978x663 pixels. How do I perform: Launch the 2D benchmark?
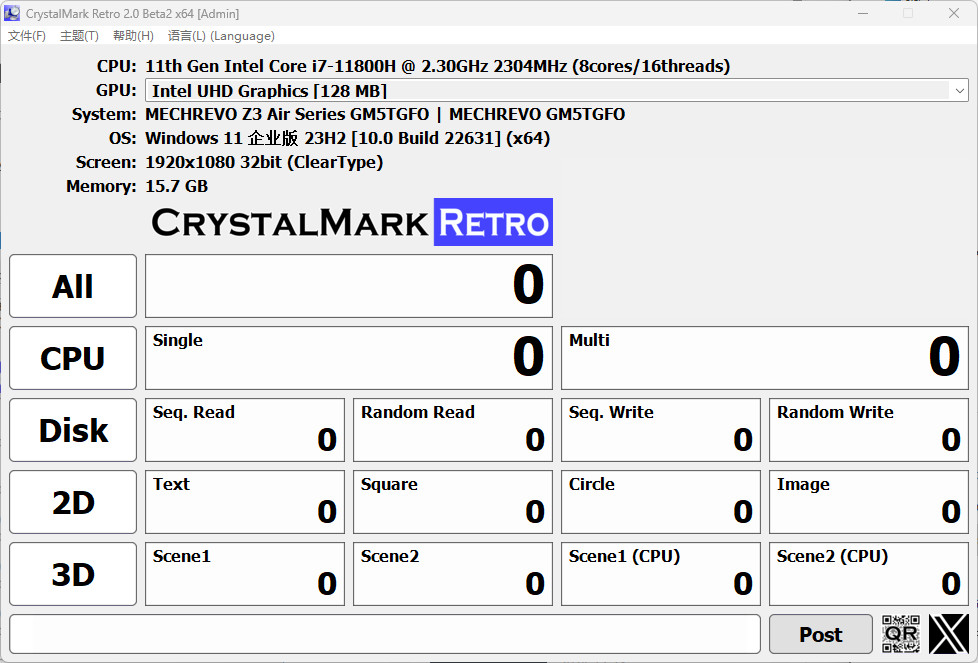(x=73, y=502)
